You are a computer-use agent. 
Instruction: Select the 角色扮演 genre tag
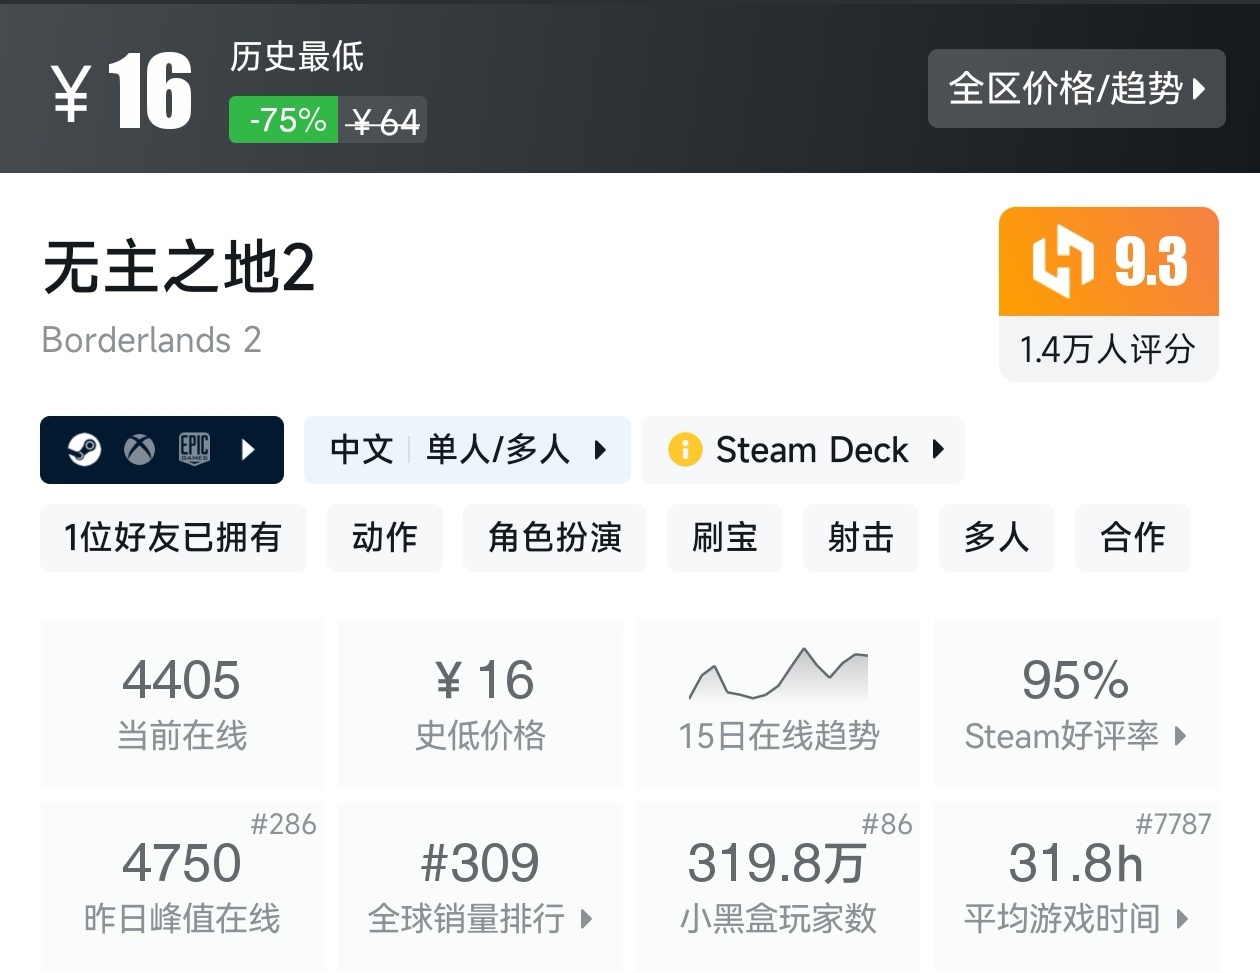[554, 538]
